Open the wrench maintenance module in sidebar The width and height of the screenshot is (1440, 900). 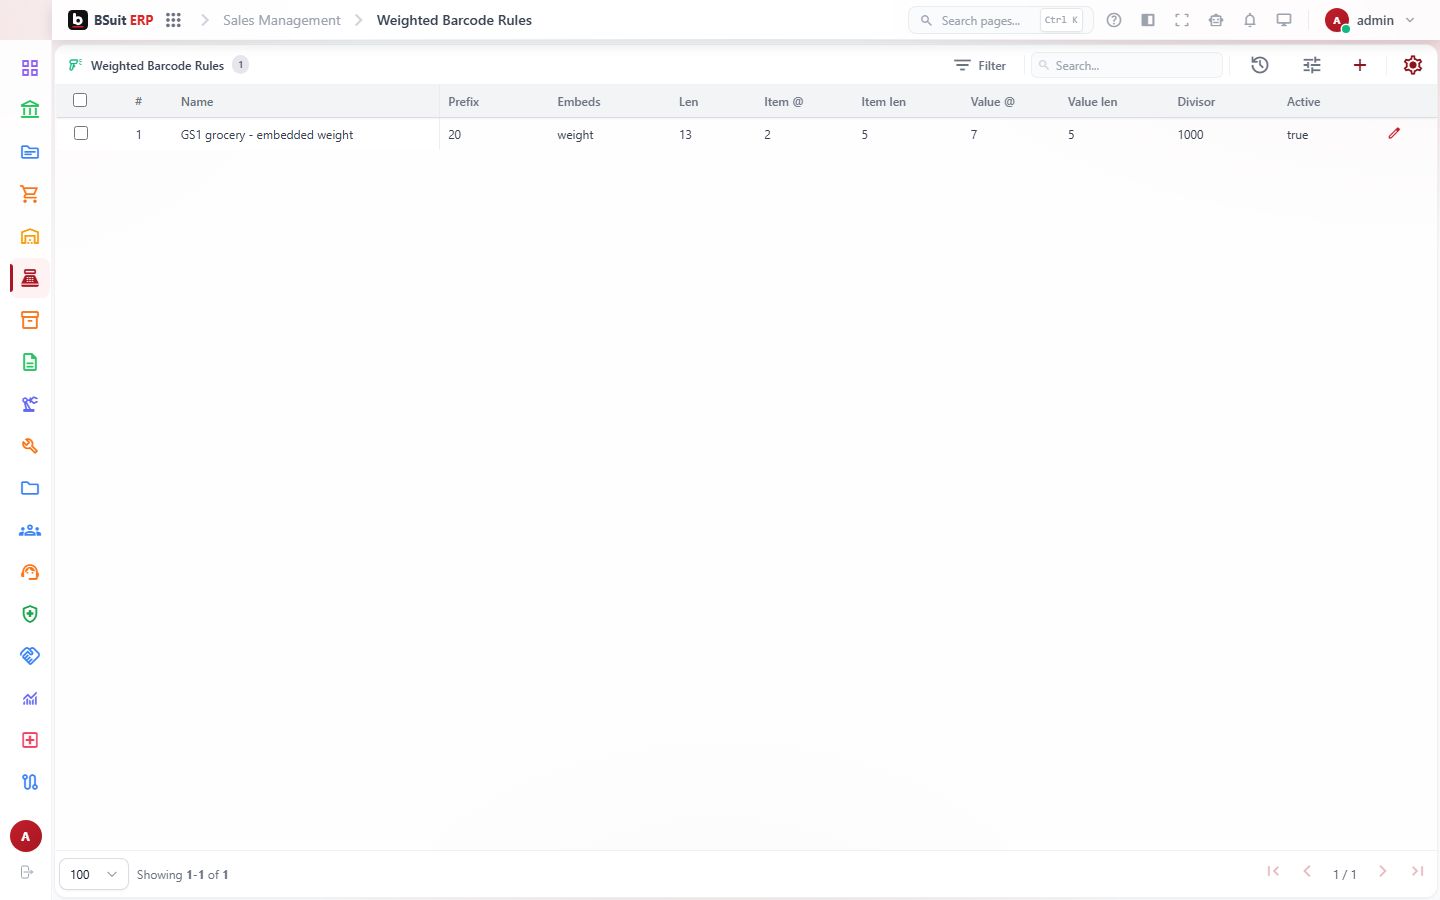click(30, 446)
